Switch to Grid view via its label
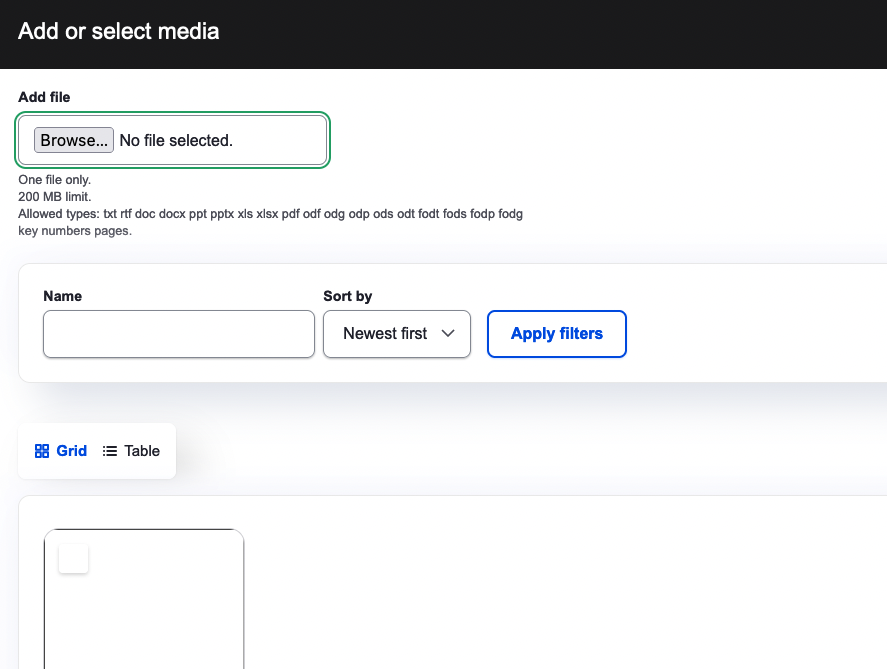This screenshot has height=669, width=887. (72, 451)
